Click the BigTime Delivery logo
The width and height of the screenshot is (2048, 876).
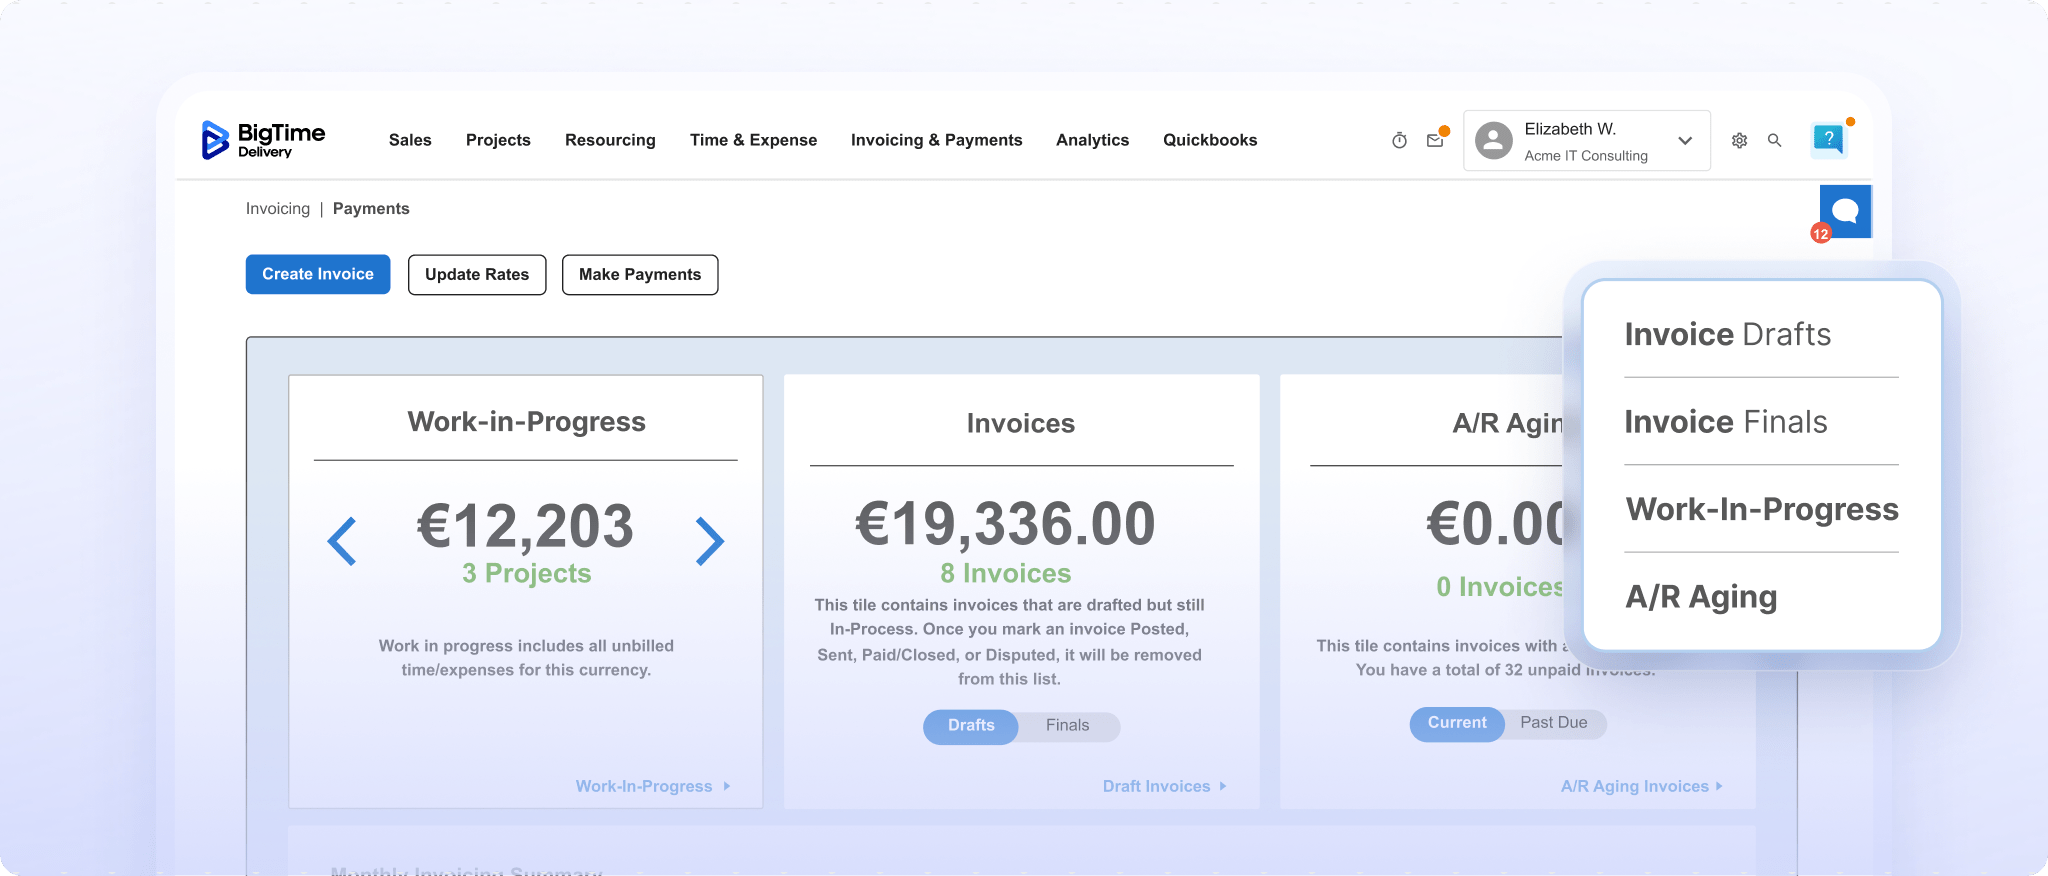tap(263, 140)
